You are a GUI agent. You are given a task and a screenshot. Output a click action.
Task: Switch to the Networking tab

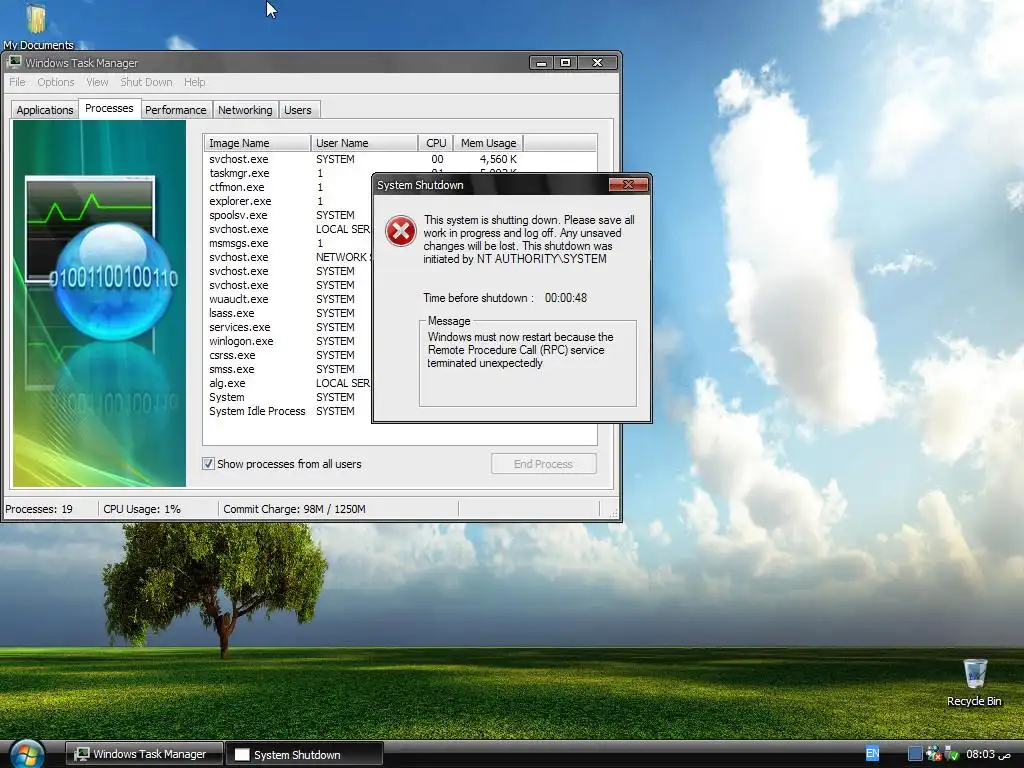pos(245,110)
